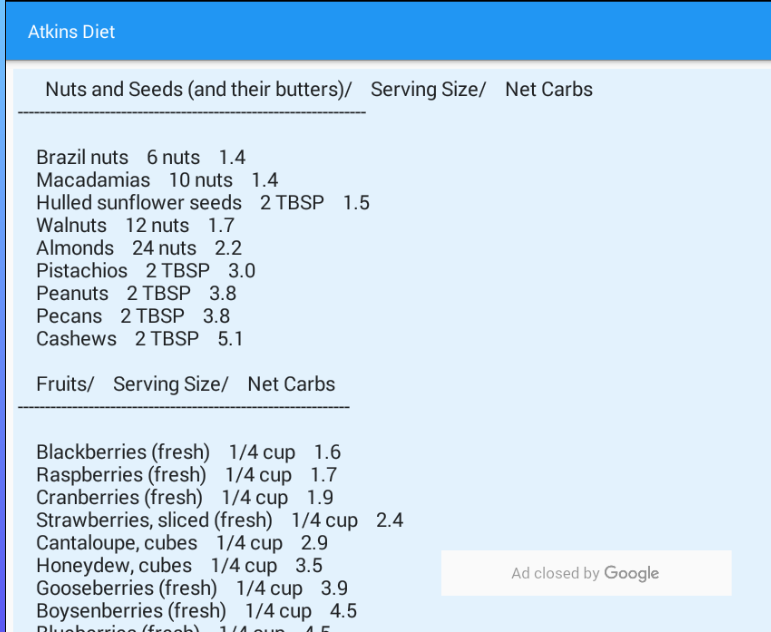Select the Brazil nuts row
This screenshot has width=771, height=632.
(141, 157)
